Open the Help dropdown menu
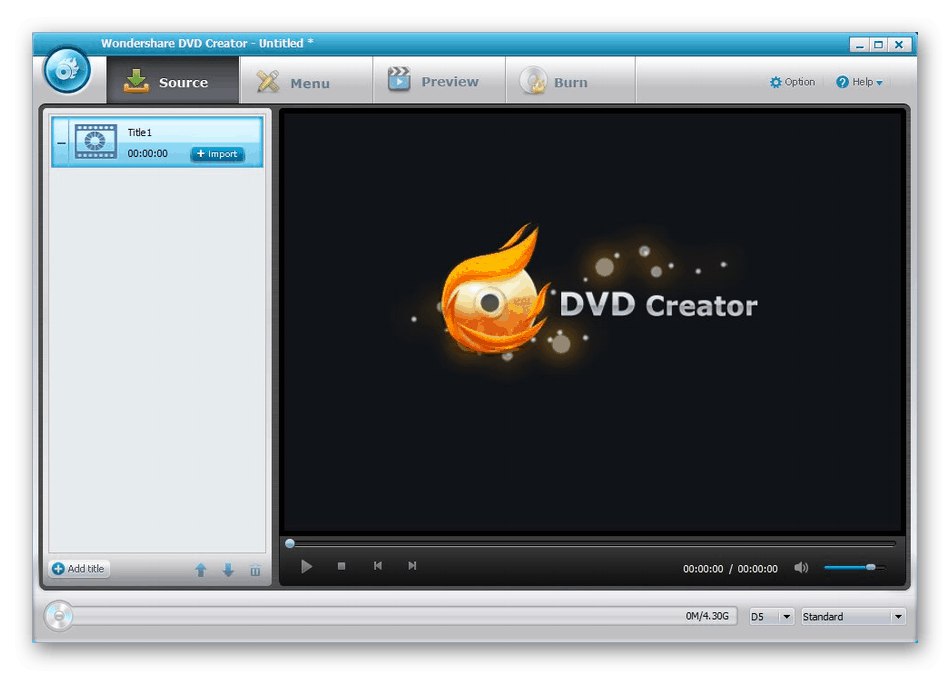This screenshot has width=950, height=675. [x=859, y=82]
